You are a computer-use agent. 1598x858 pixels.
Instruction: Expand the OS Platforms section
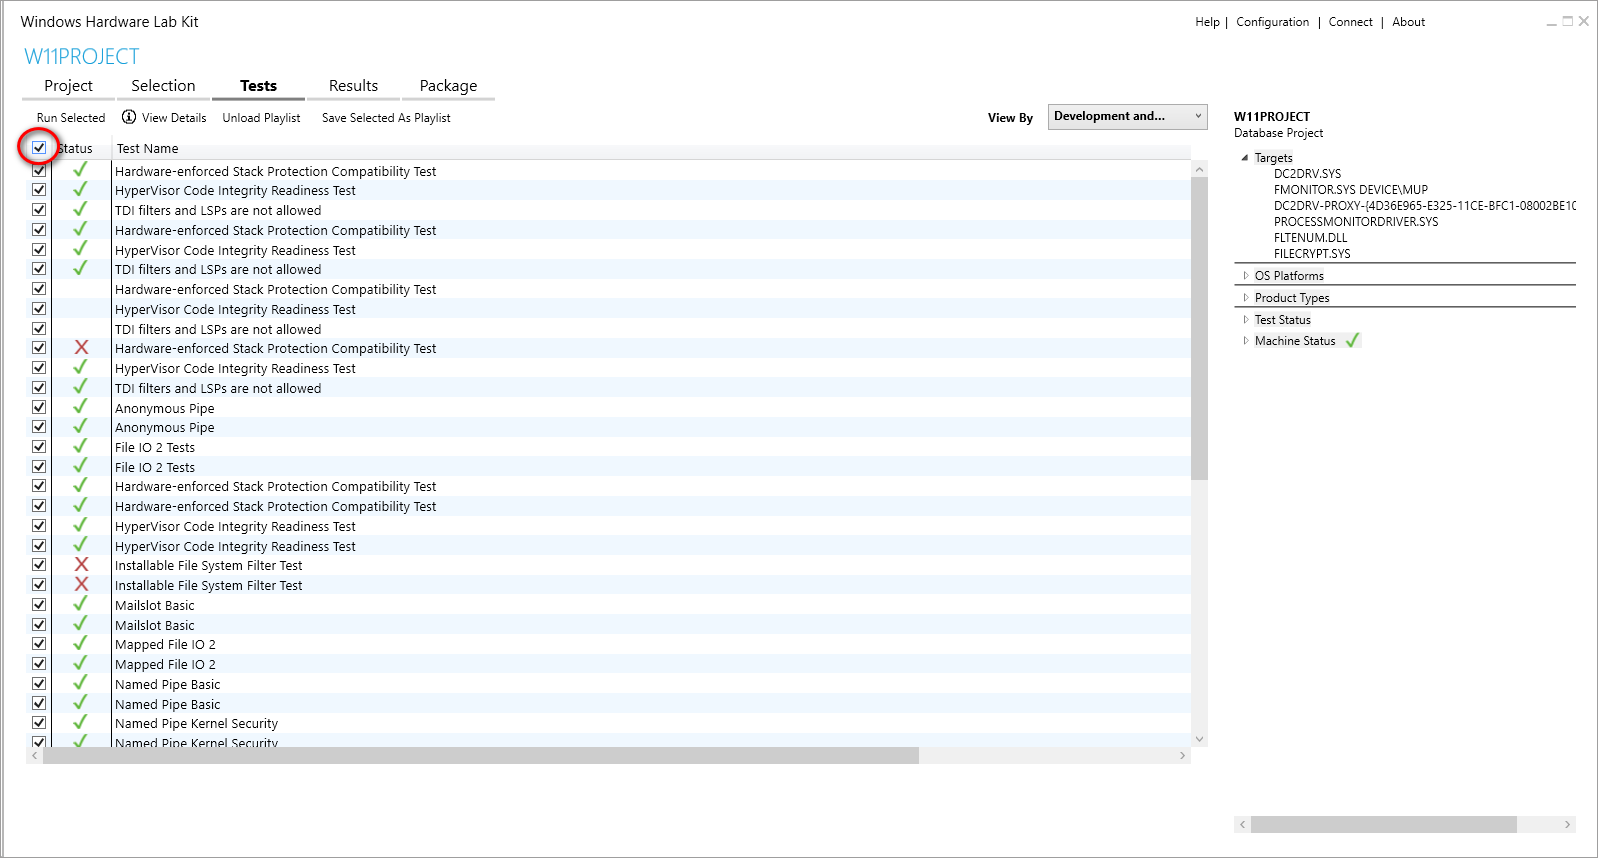tap(1245, 276)
